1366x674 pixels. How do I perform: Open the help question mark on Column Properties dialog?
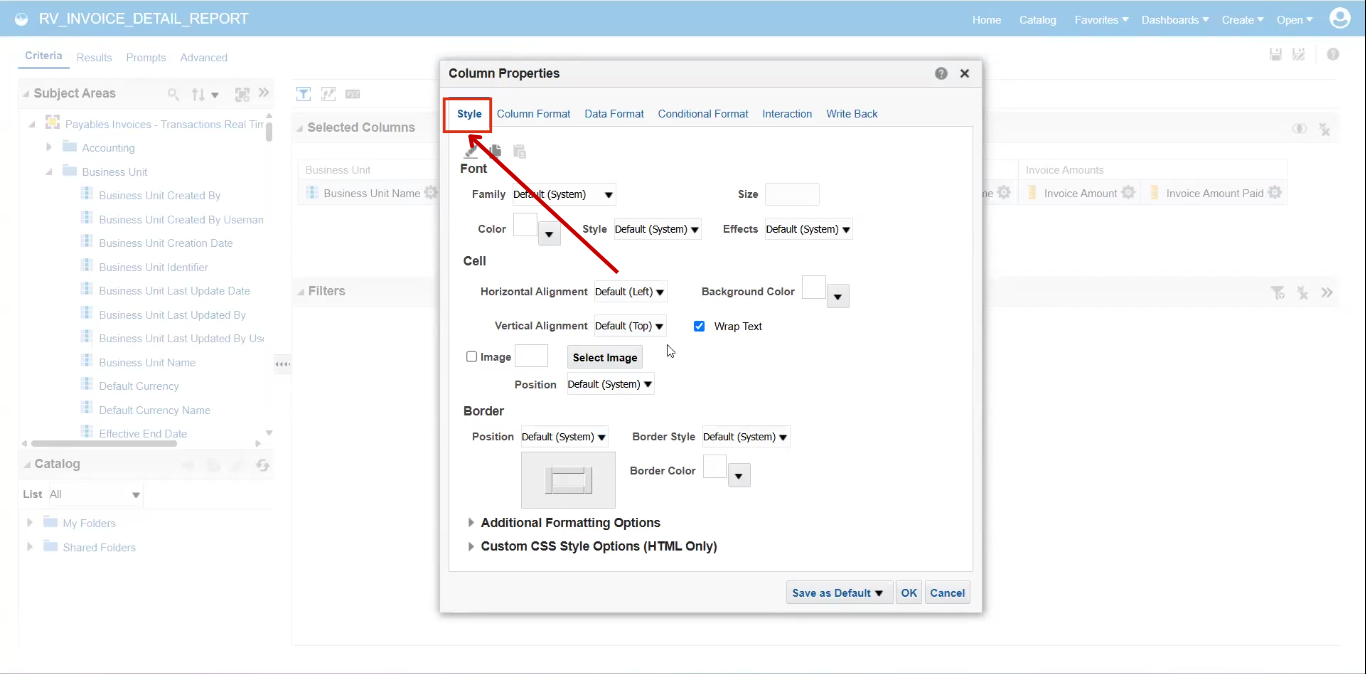[940, 73]
